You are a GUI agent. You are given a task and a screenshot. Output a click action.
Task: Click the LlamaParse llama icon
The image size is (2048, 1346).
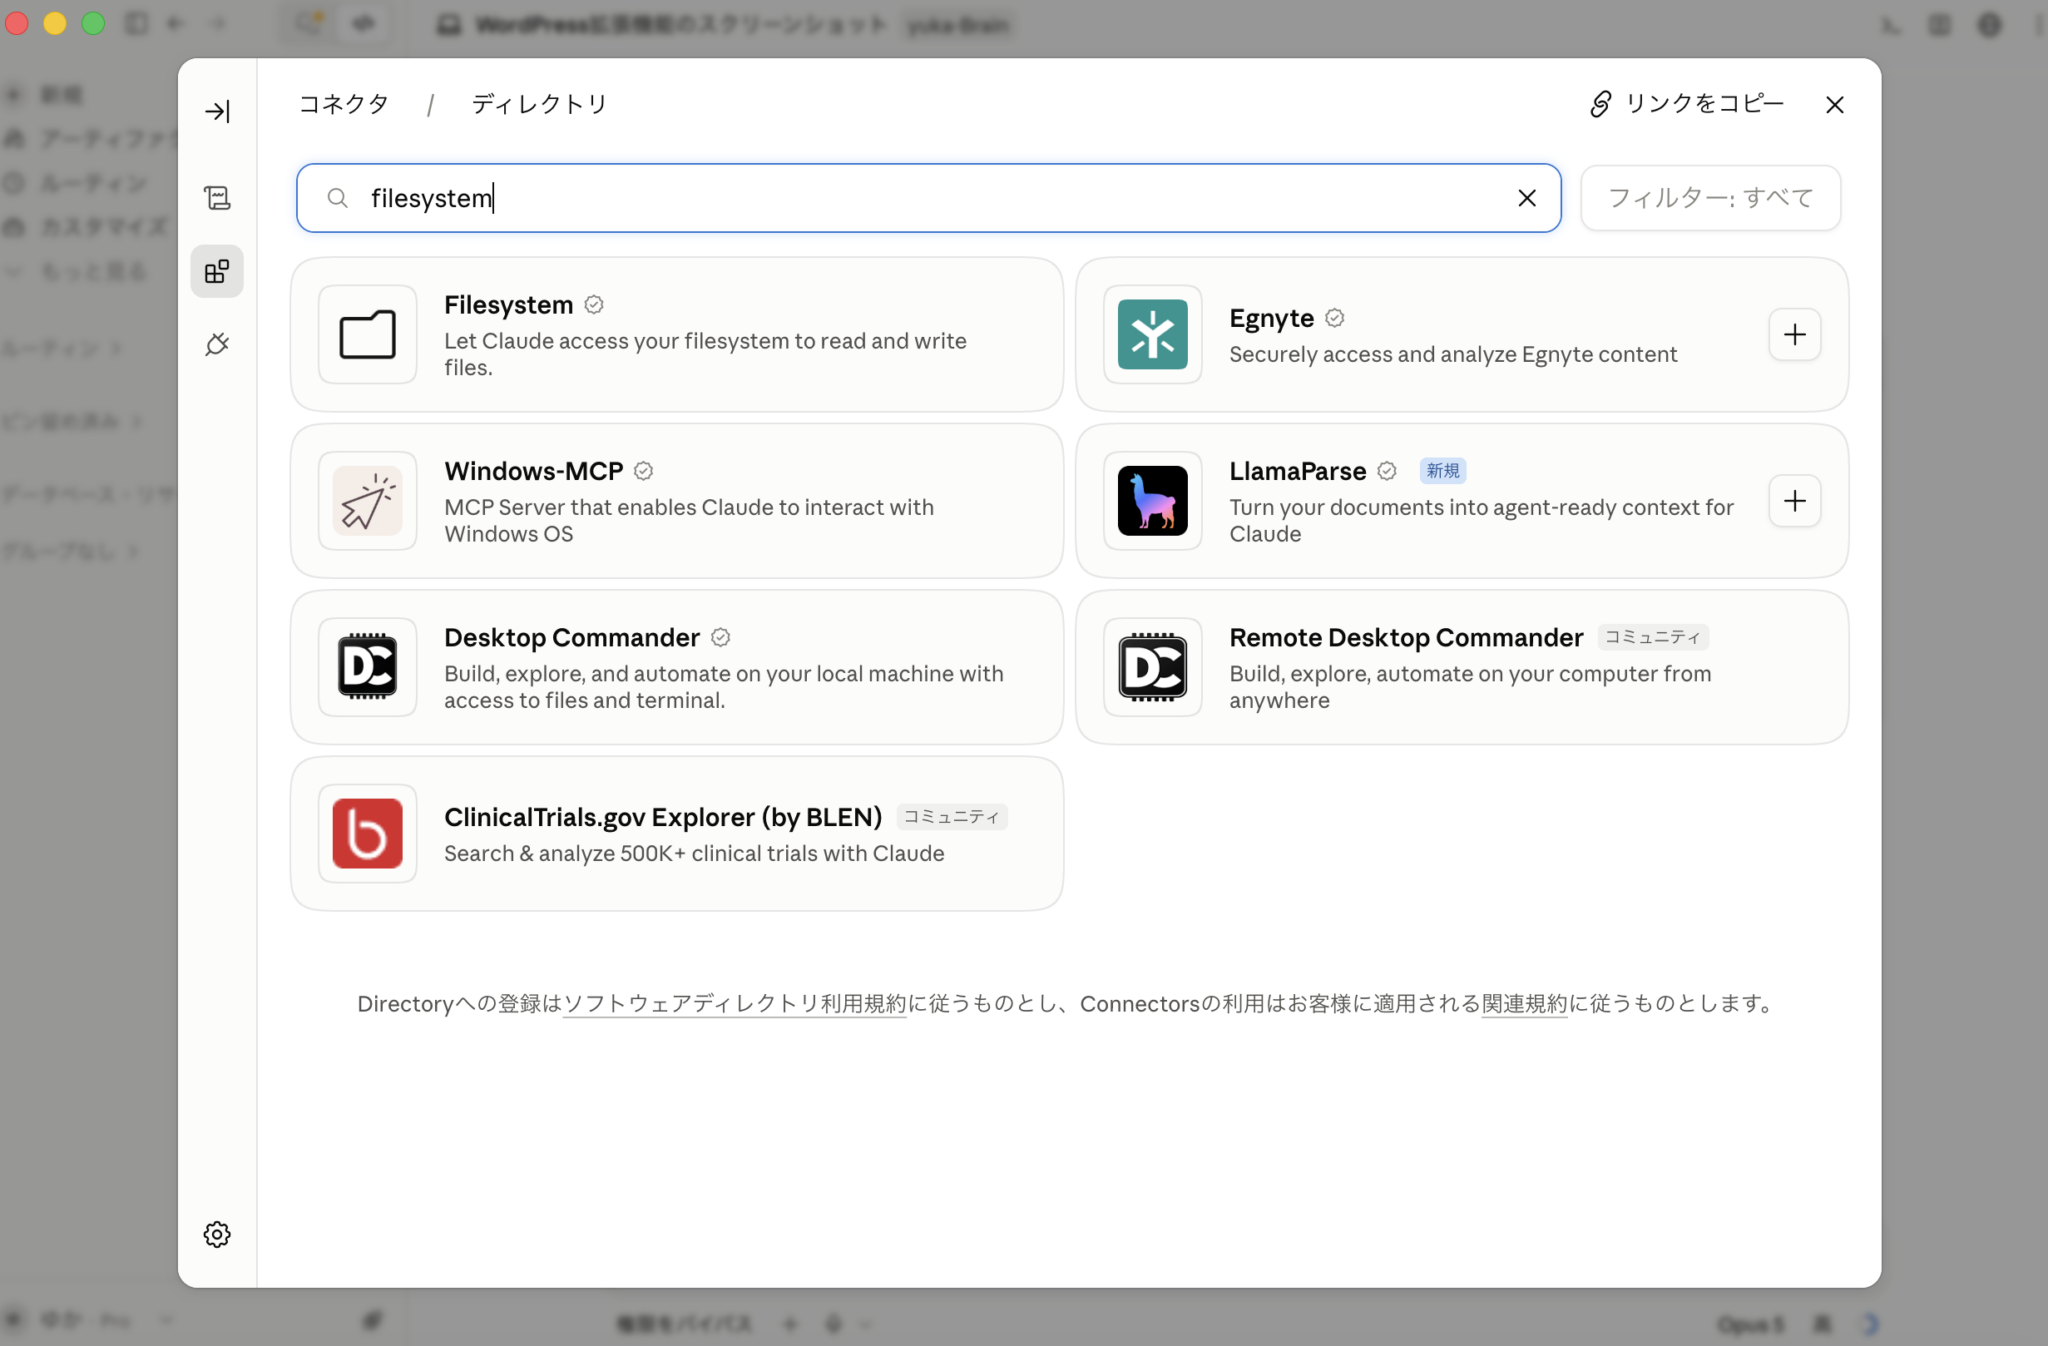point(1152,500)
